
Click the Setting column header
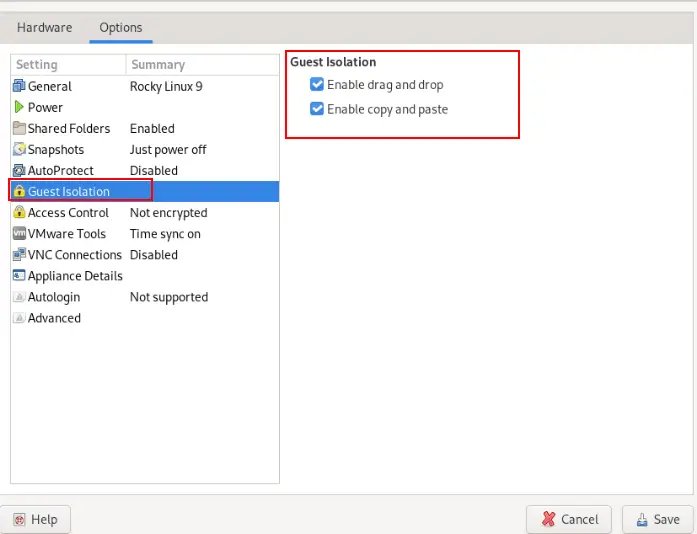[x=68, y=65]
